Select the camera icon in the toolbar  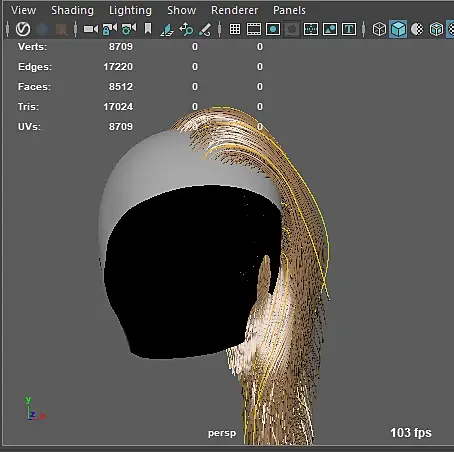(x=91, y=29)
